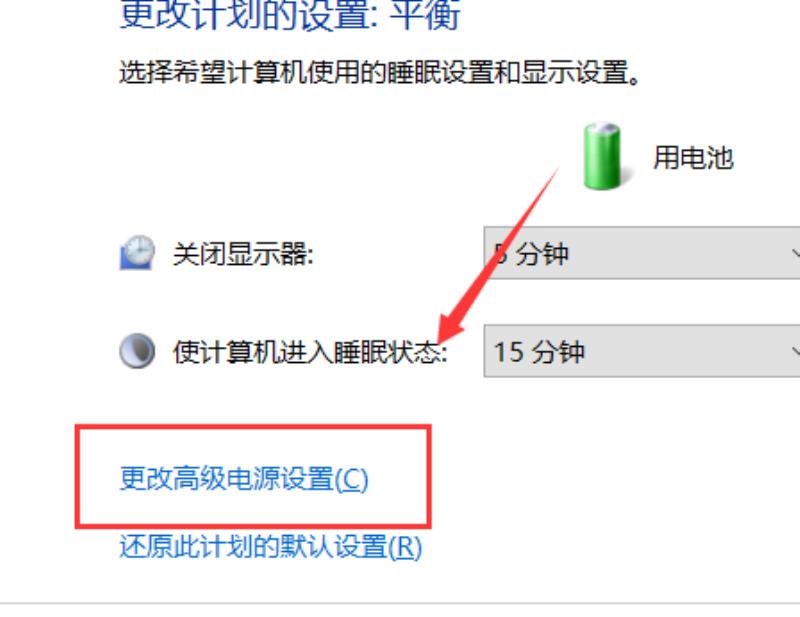Click the chevron of the display-off combo box
800x617 pixels.
point(795,253)
